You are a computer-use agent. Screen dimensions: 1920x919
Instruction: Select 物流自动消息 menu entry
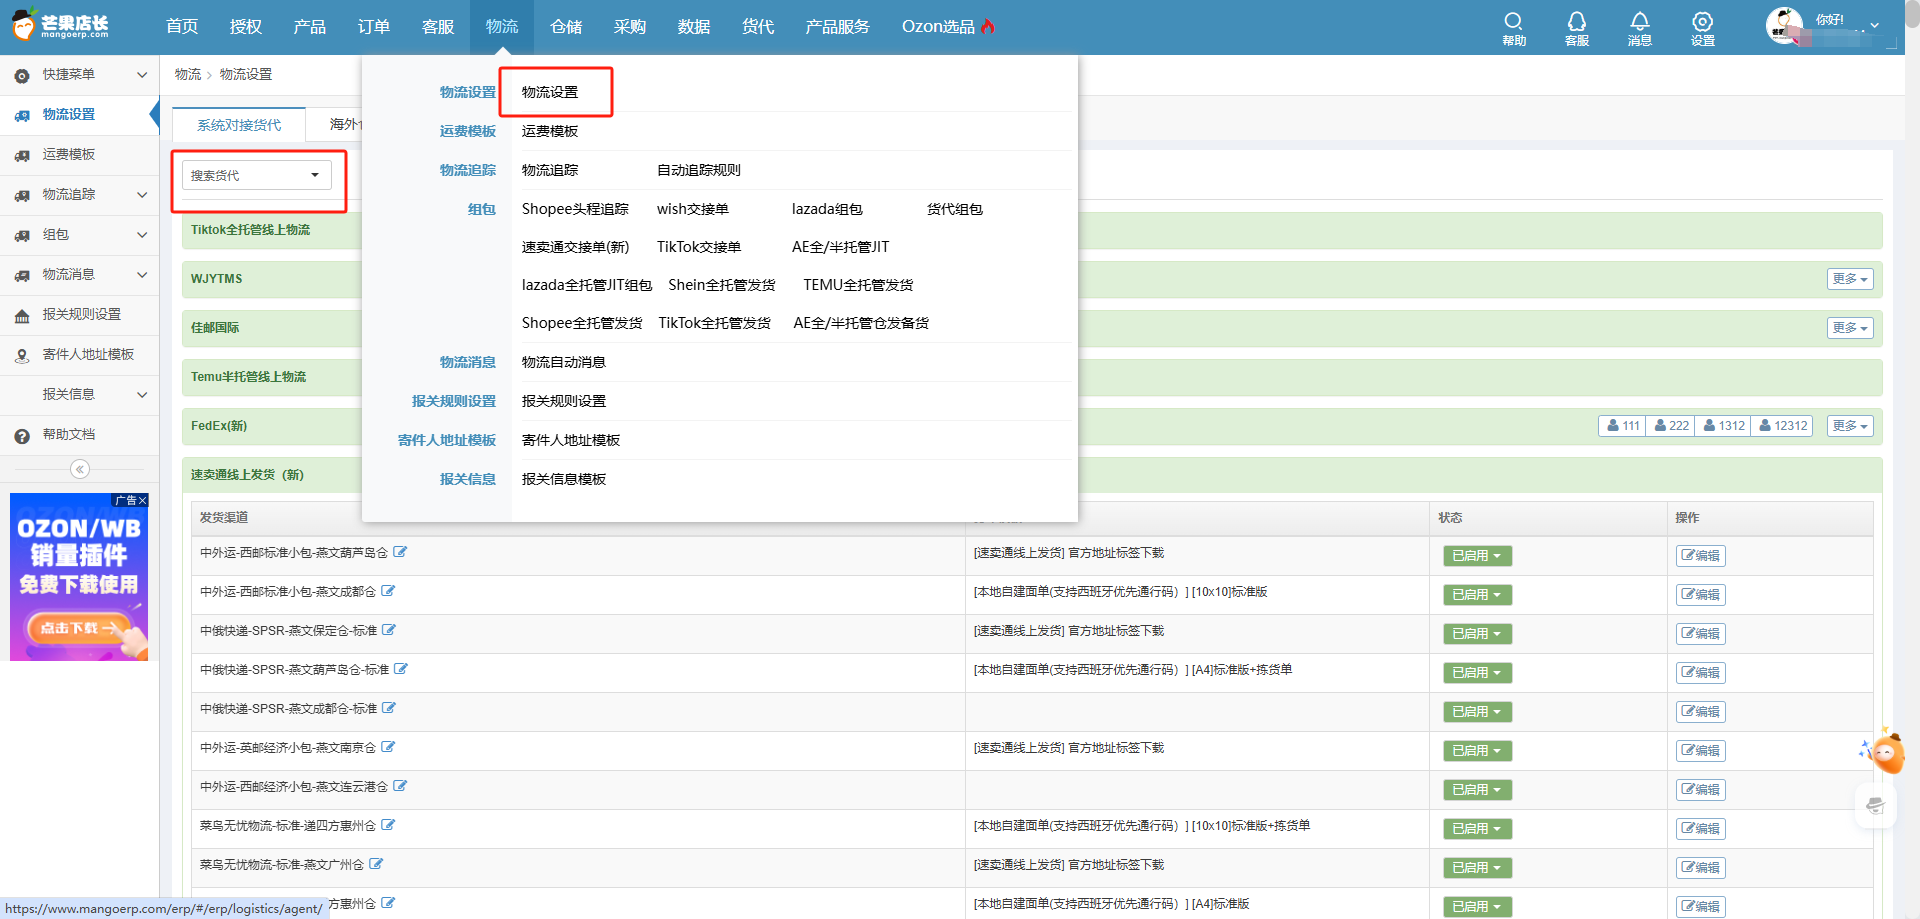(564, 362)
